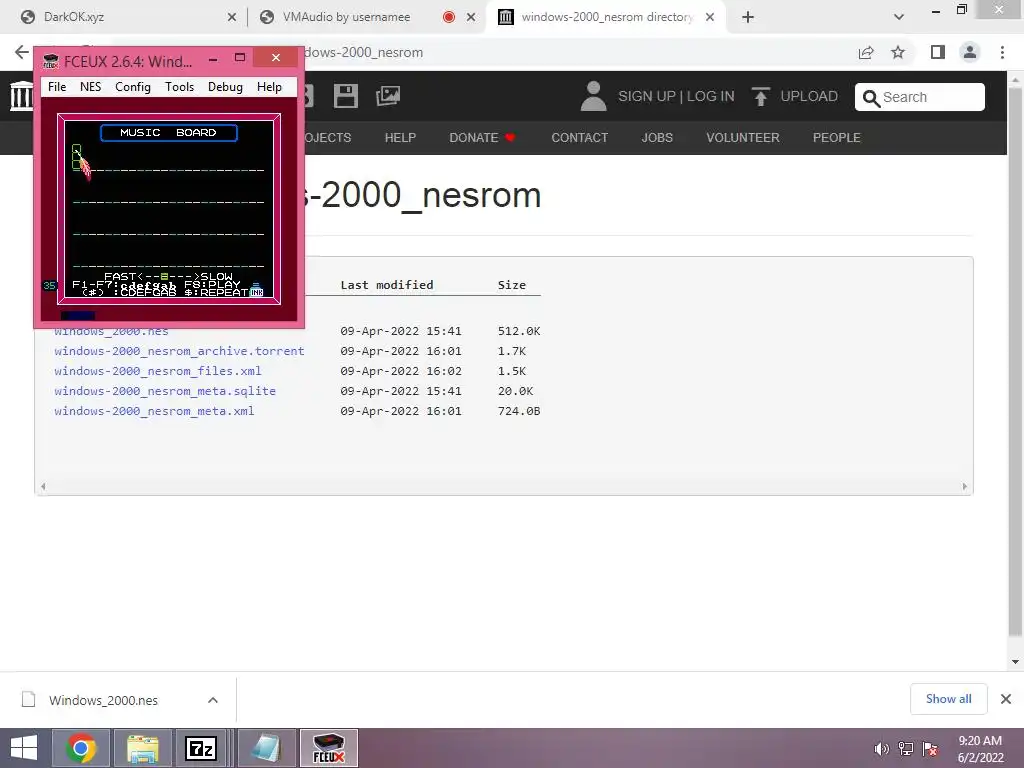Click the volume speaker tray icon
The width and height of the screenshot is (1024, 768).
(881, 749)
